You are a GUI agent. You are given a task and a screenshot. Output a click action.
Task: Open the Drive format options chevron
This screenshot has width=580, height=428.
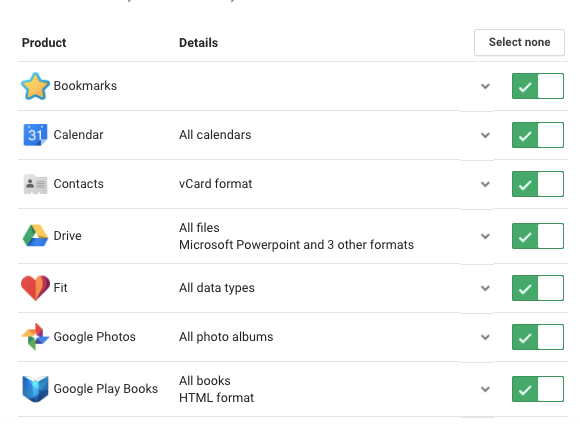pyautogui.click(x=485, y=236)
